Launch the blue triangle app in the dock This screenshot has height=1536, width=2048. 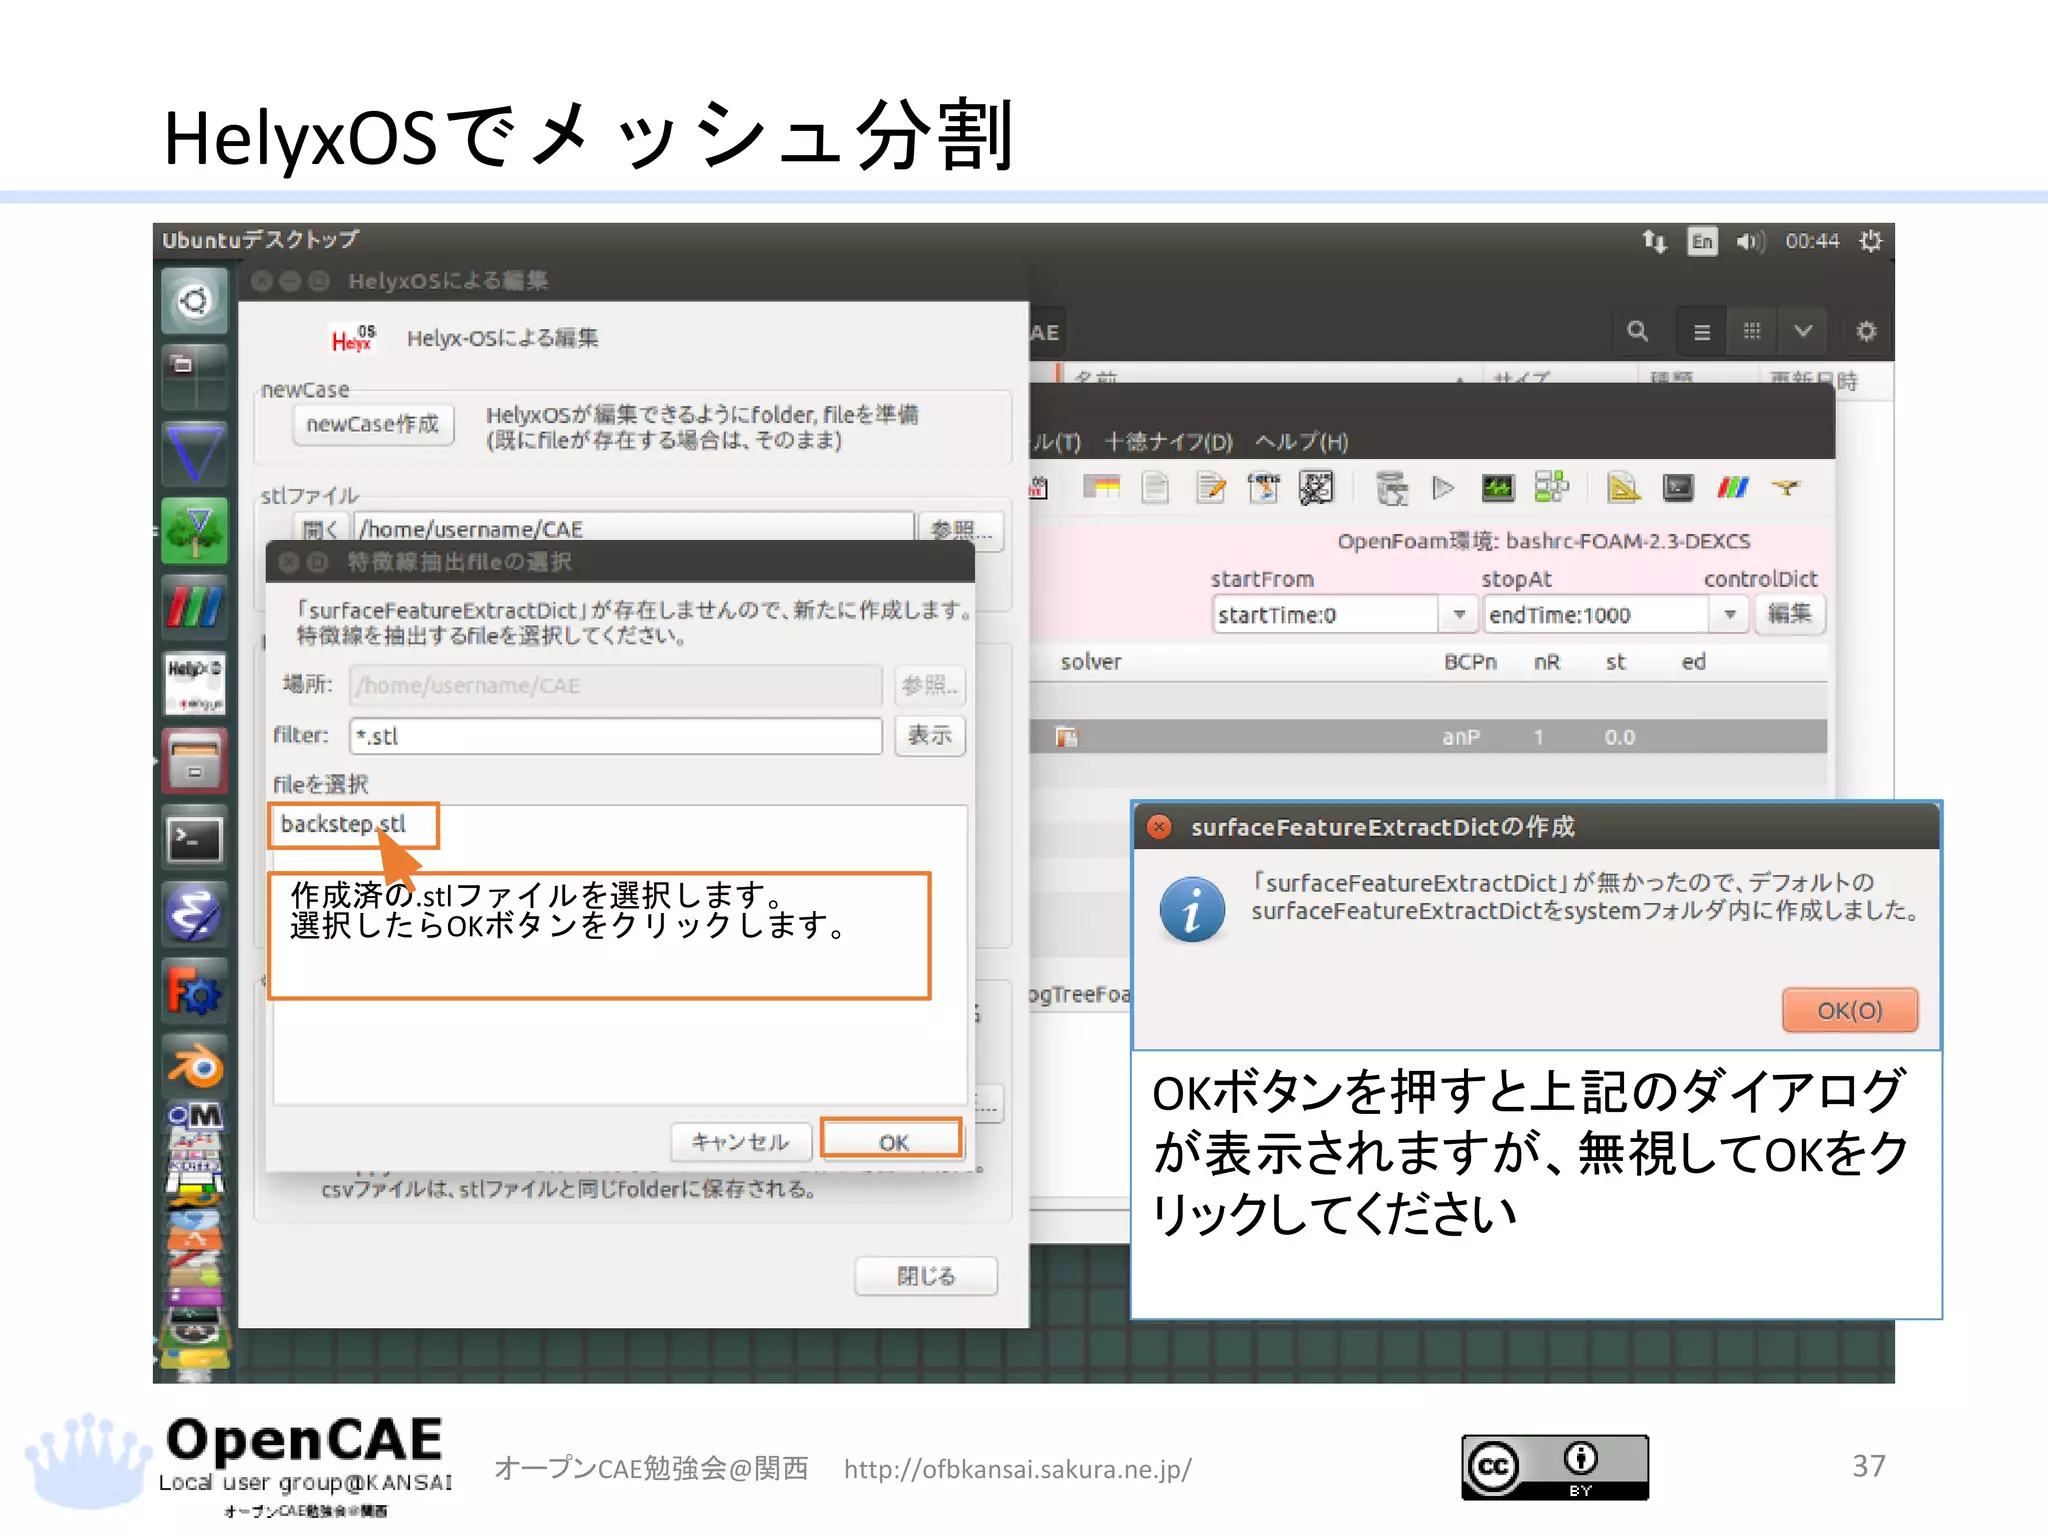[x=195, y=453]
